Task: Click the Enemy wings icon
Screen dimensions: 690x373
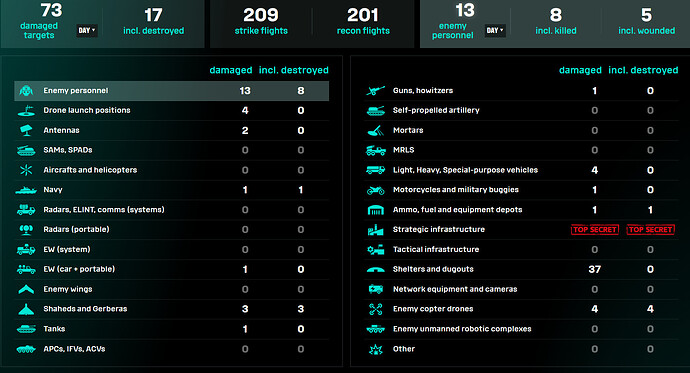Action: (26, 289)
